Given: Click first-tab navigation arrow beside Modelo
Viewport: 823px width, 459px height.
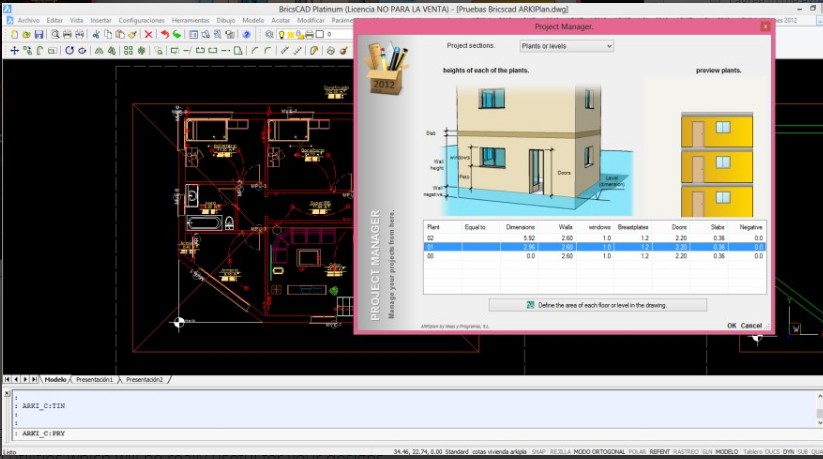Looking at the screenshot, I should pyautogui.click(x=7, y=379).
